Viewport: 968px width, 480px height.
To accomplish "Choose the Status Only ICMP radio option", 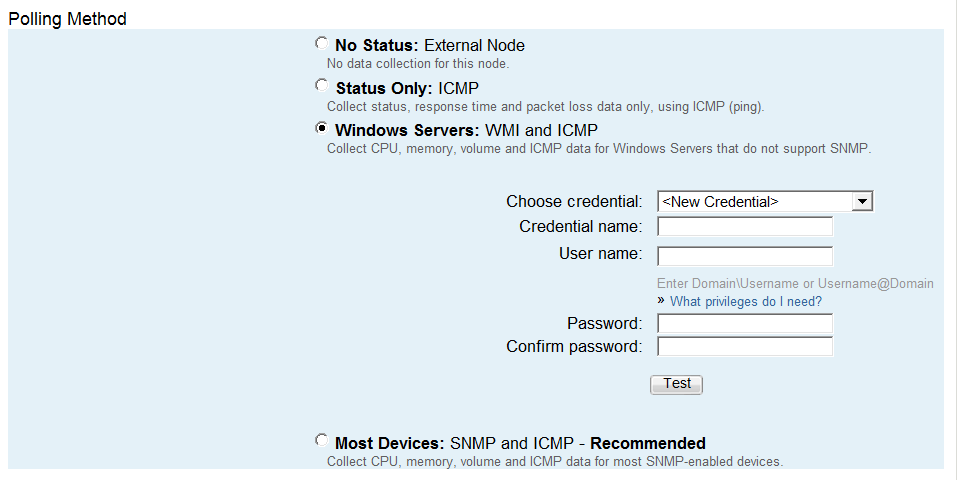I will click(320, 86).
